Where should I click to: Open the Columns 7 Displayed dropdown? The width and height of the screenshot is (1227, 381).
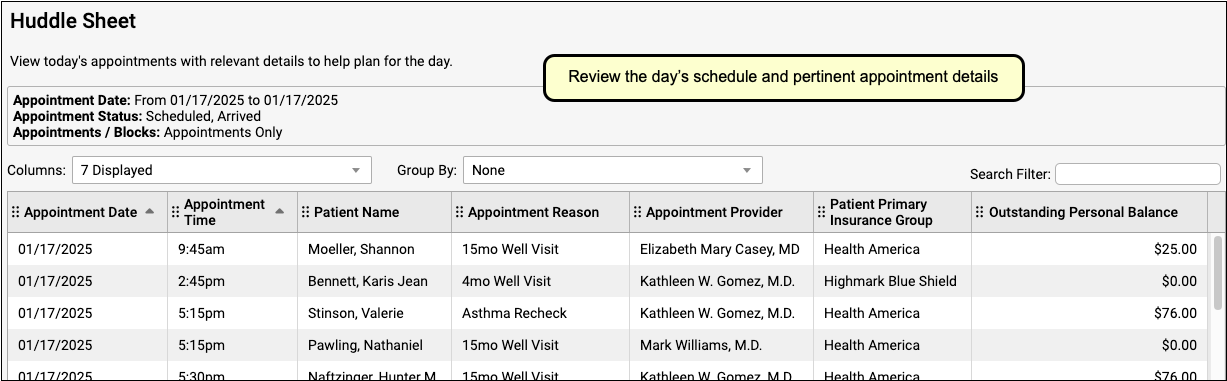pyautogui.click(x=221, y=170)
